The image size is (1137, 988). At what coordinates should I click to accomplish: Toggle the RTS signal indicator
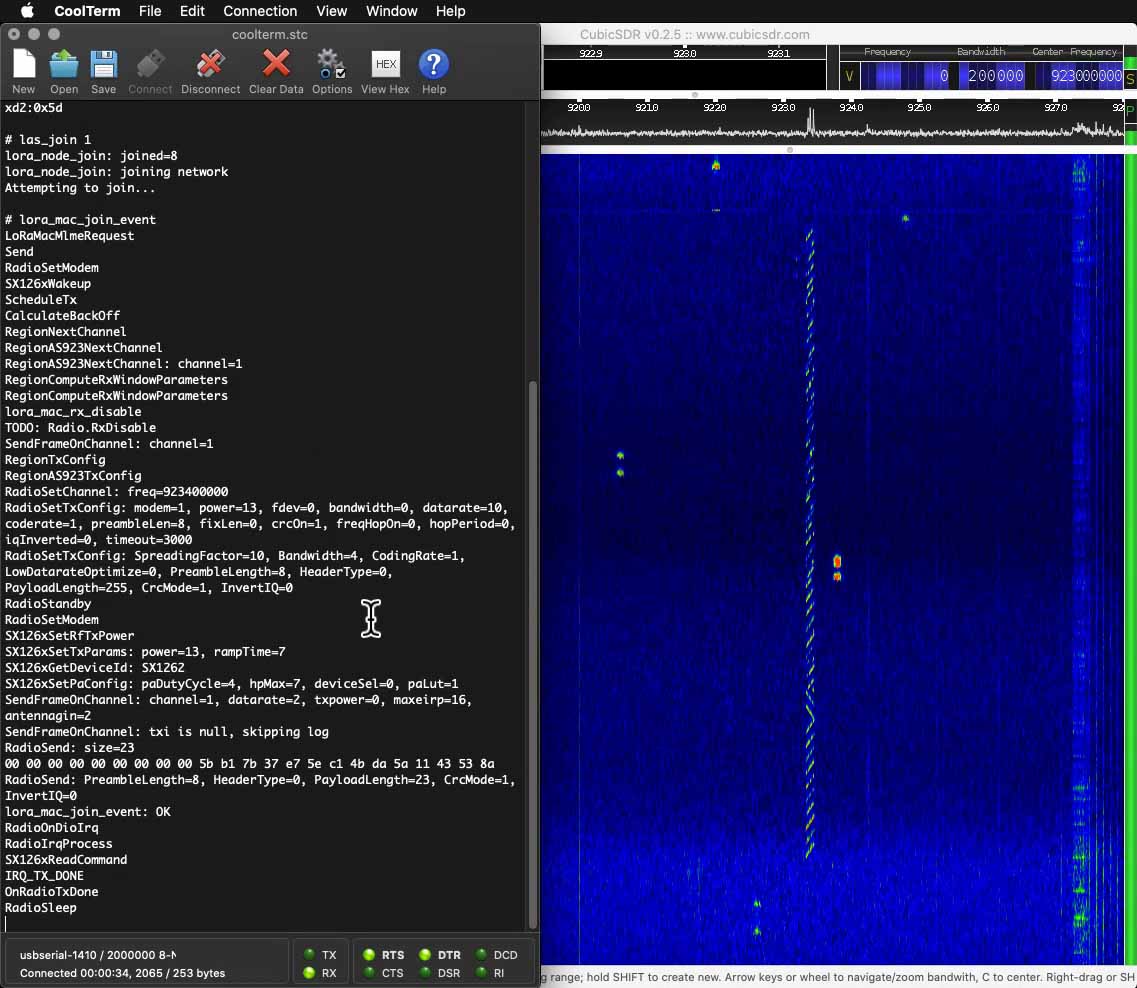[x=369, y=955]
